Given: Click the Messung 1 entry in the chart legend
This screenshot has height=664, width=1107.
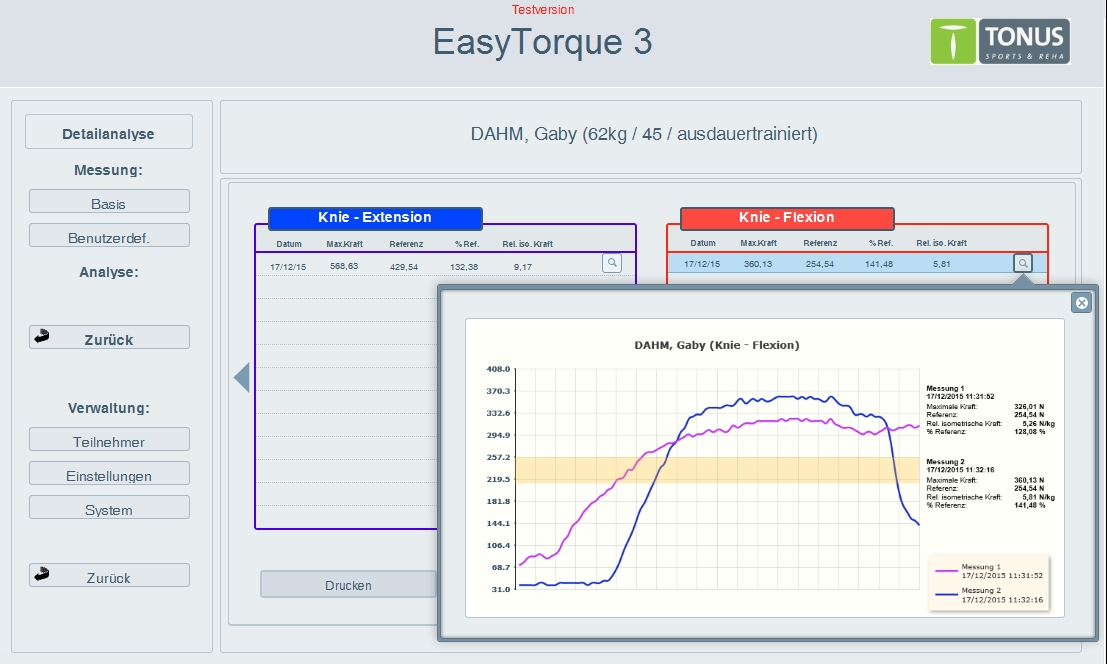Looking at the screenshot, I should [x=989, y=571].
